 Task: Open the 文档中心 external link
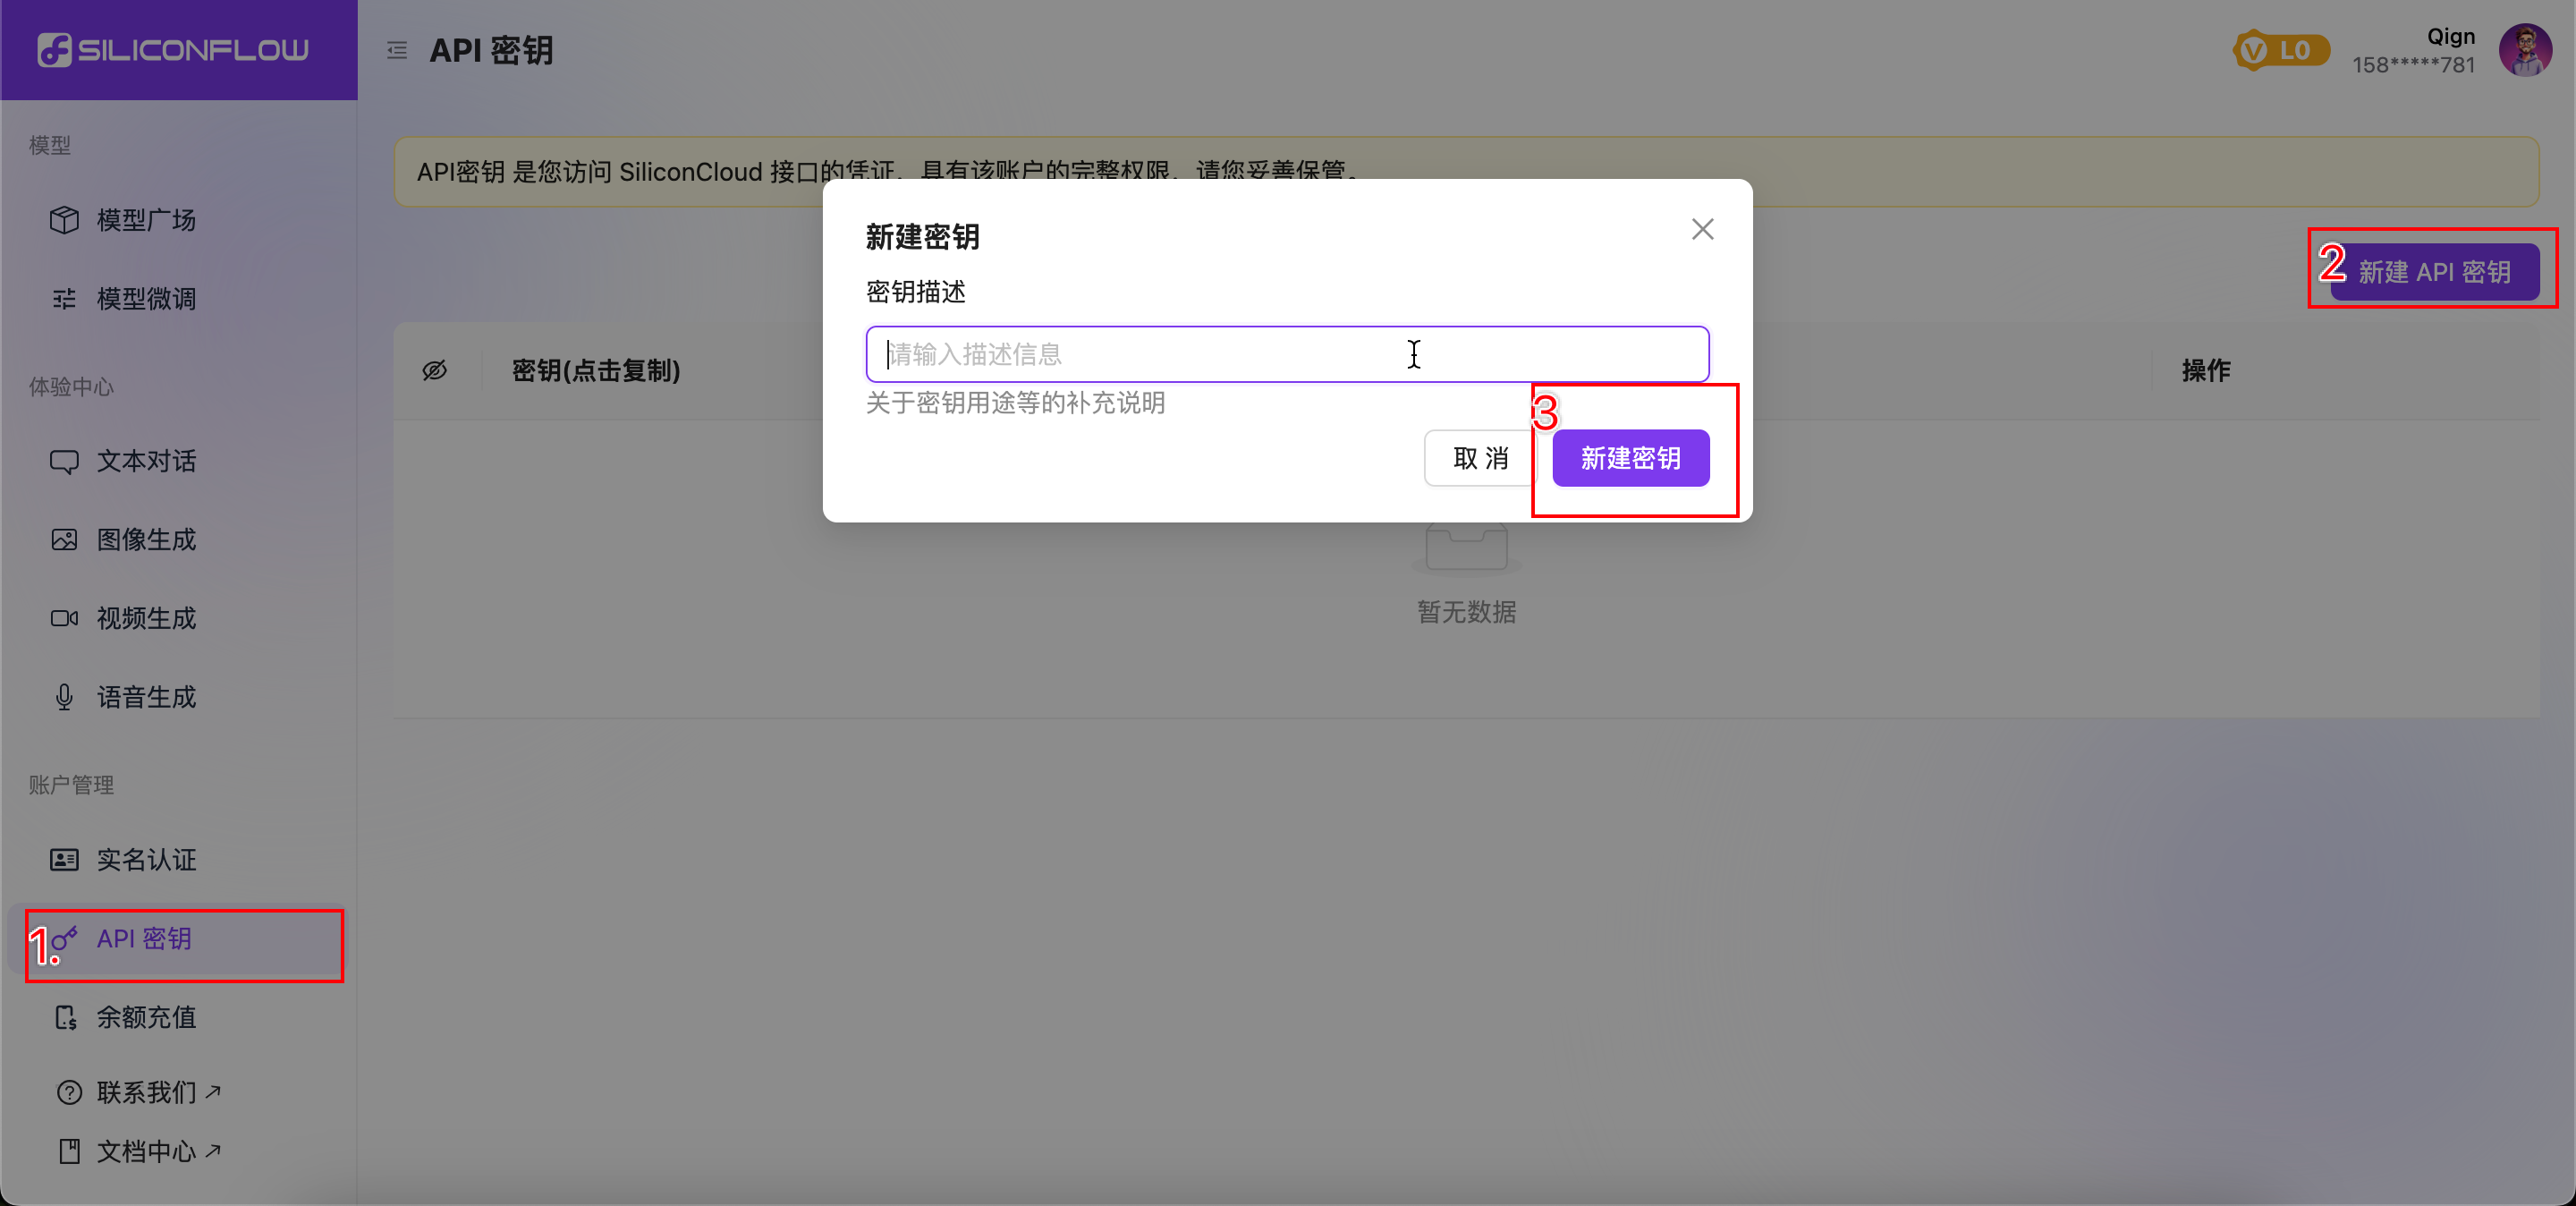pyautogui.click(x=146, y=1151)
